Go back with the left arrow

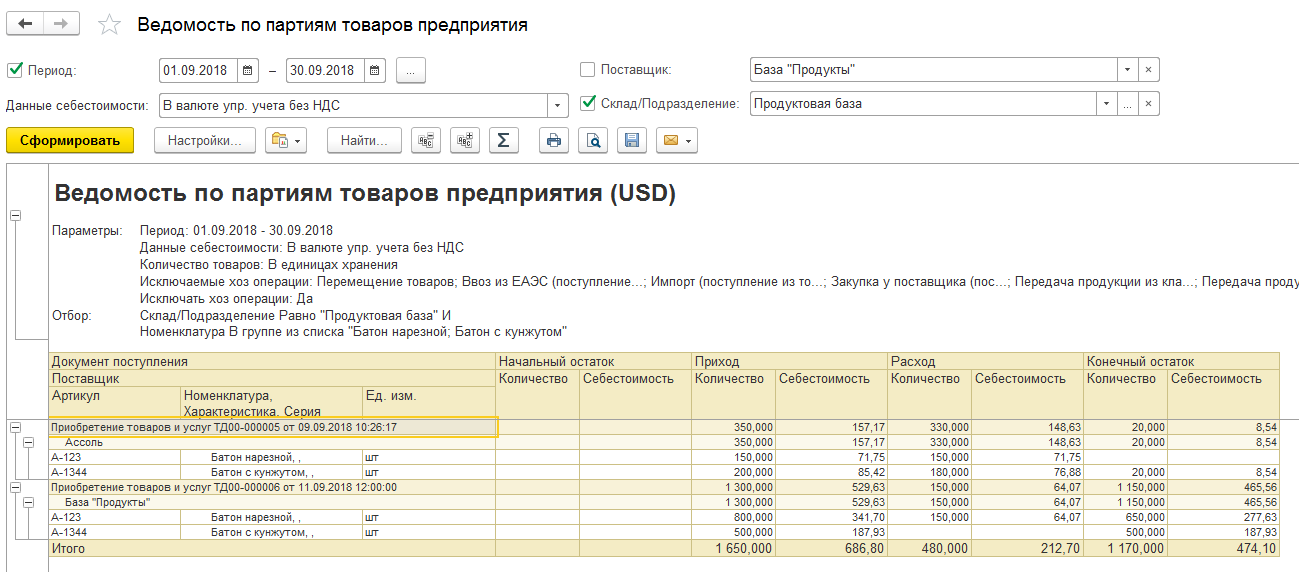click(26, 24)
